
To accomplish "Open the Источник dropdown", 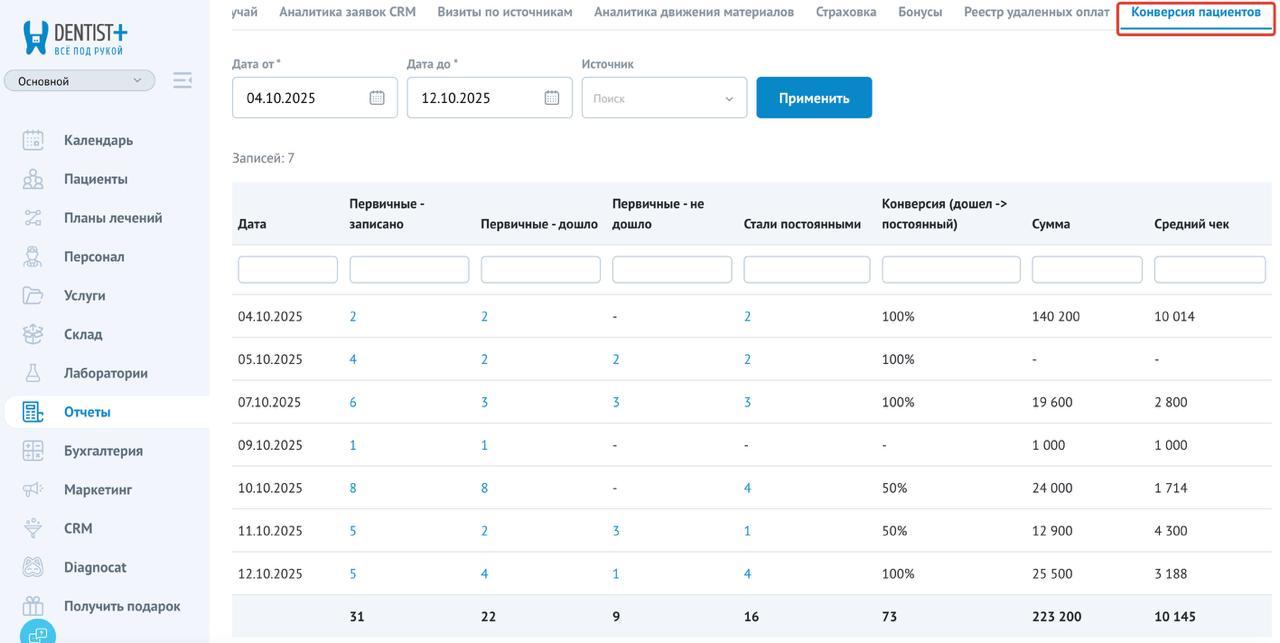I will [663, 97].
